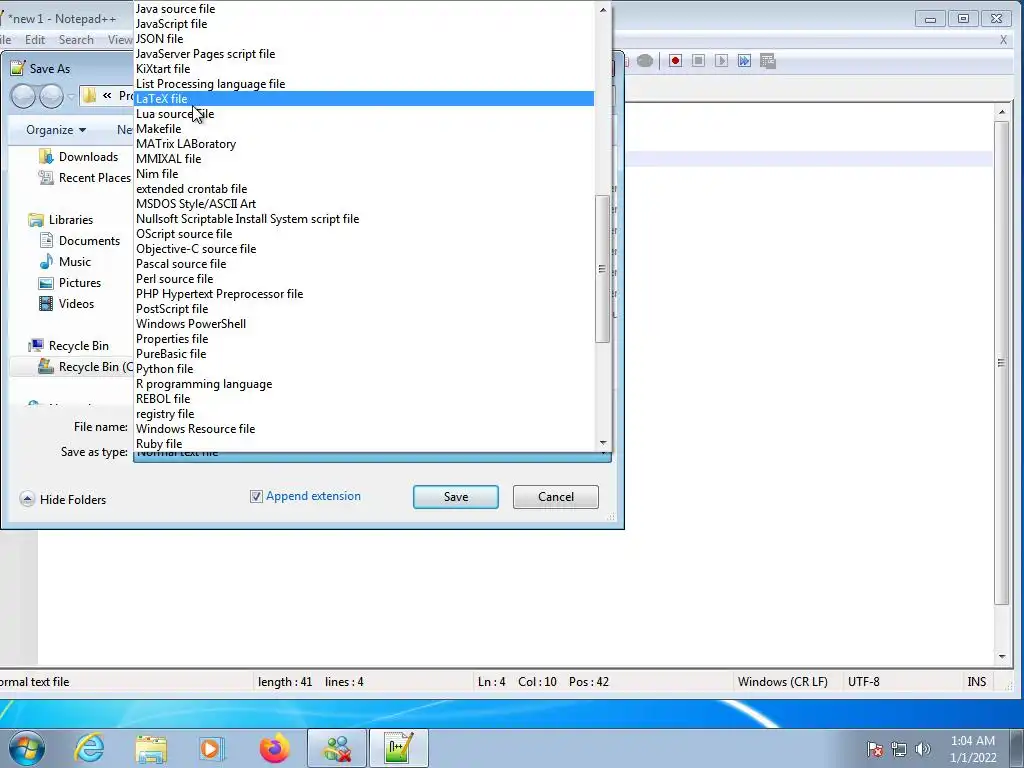Toggle the Append extension checkbox
1024x768 pixels.
[256, 496]
